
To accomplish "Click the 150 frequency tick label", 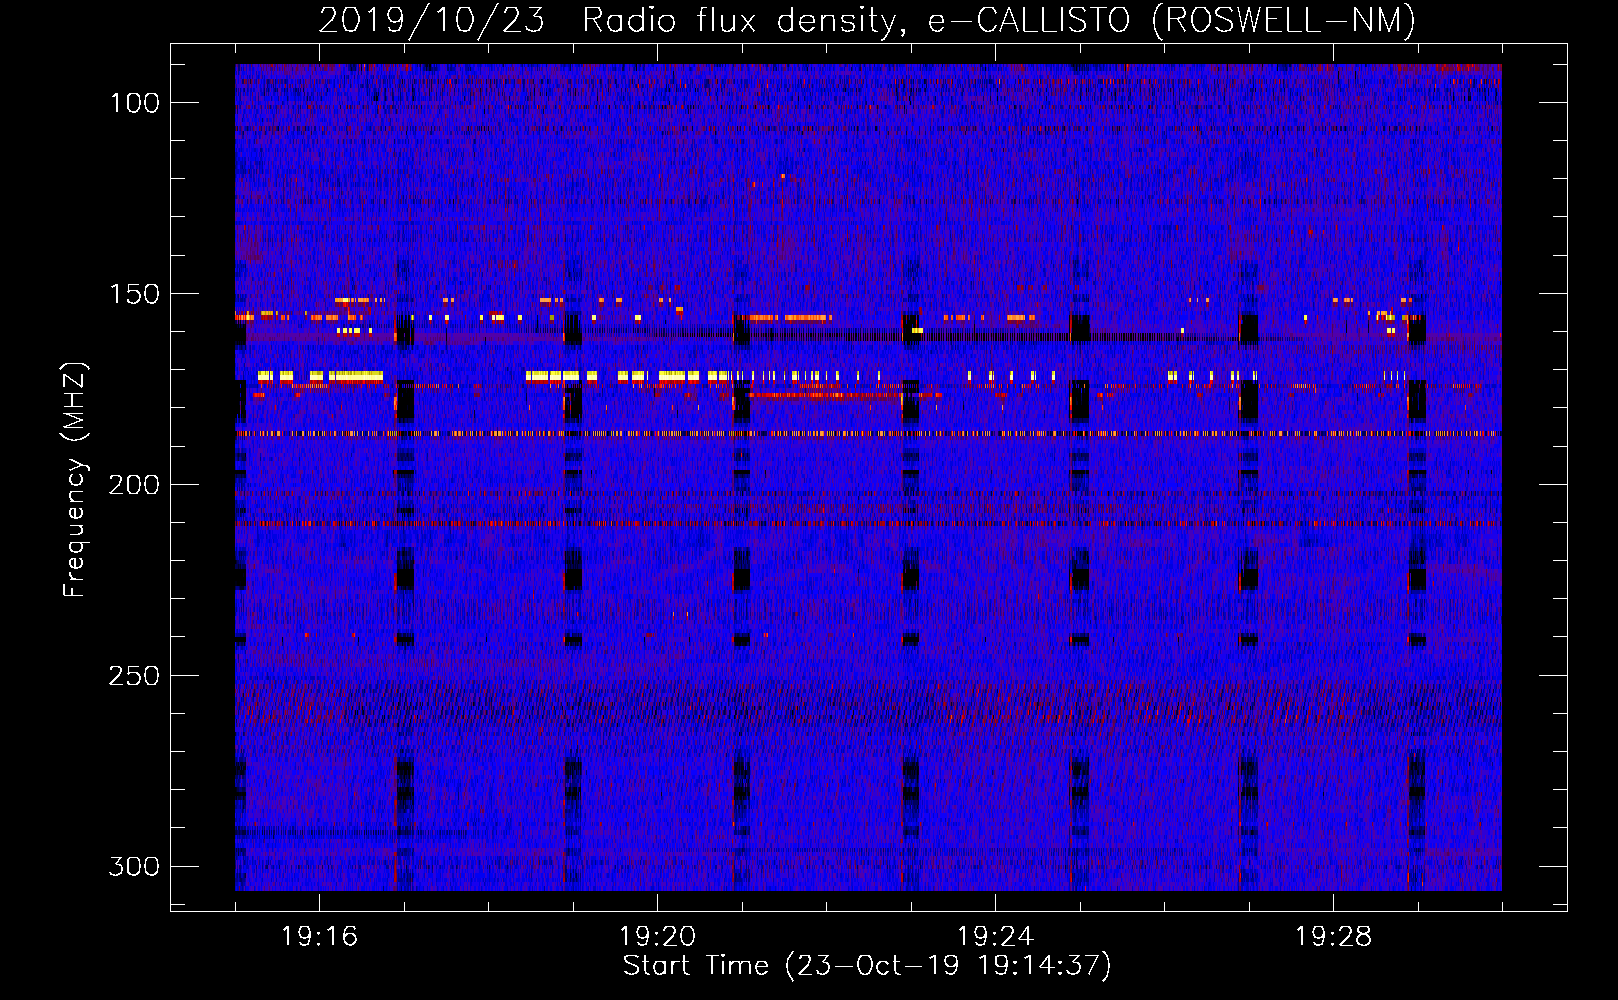I will coord(135,294).
